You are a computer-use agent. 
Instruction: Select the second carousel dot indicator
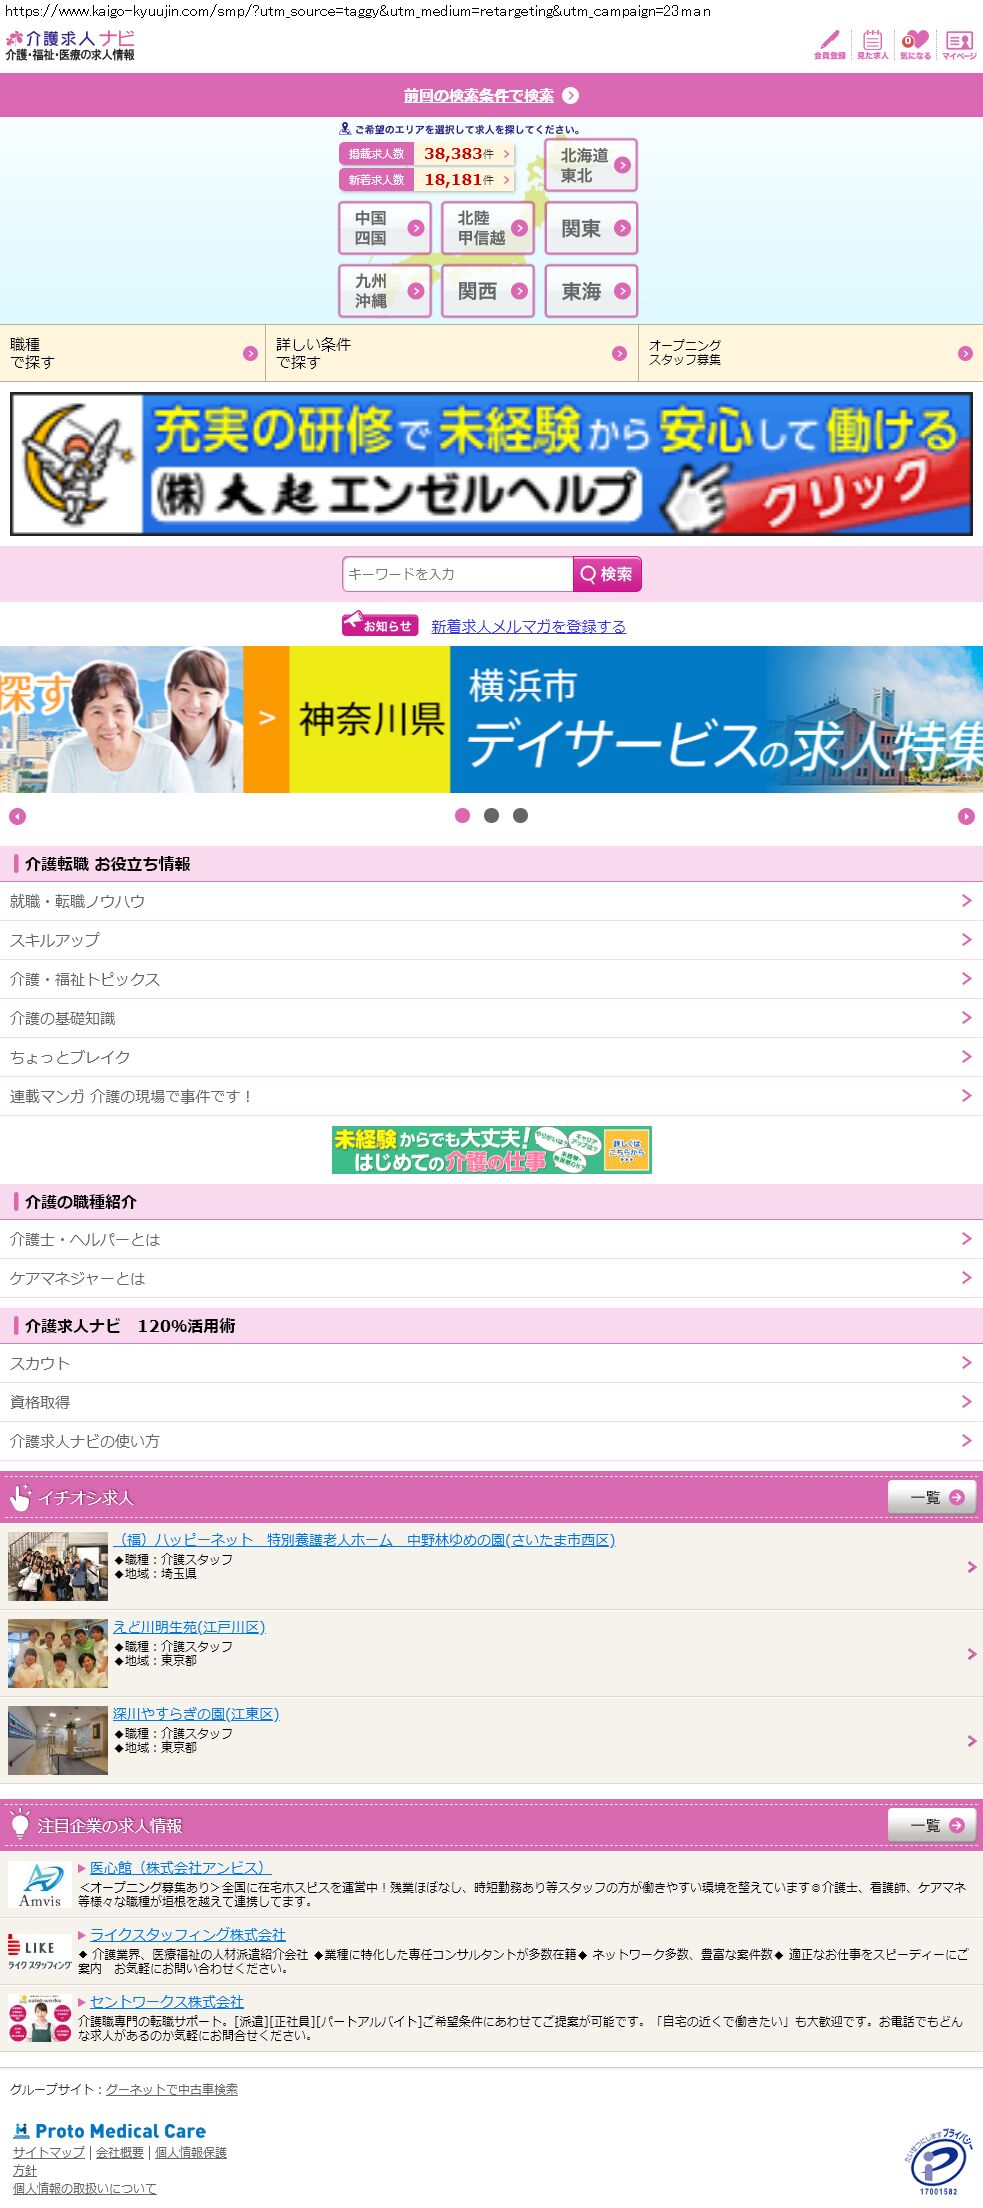tap(491, 815)
